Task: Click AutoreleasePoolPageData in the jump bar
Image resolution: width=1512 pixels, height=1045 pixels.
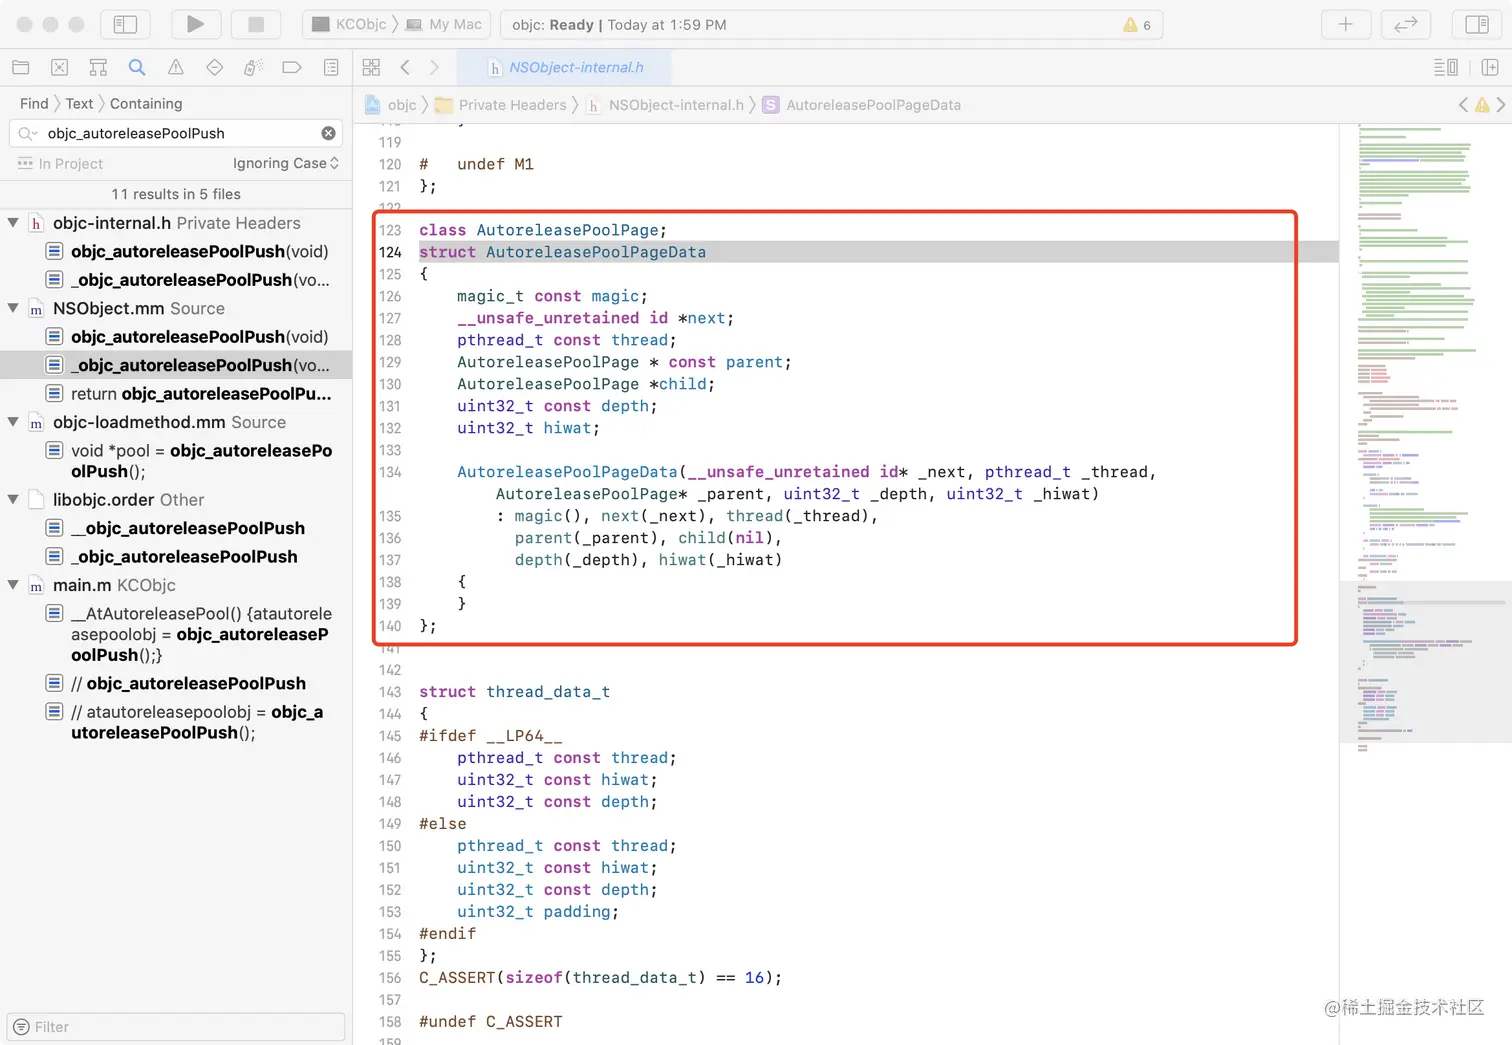Action: tap(872, 105)
